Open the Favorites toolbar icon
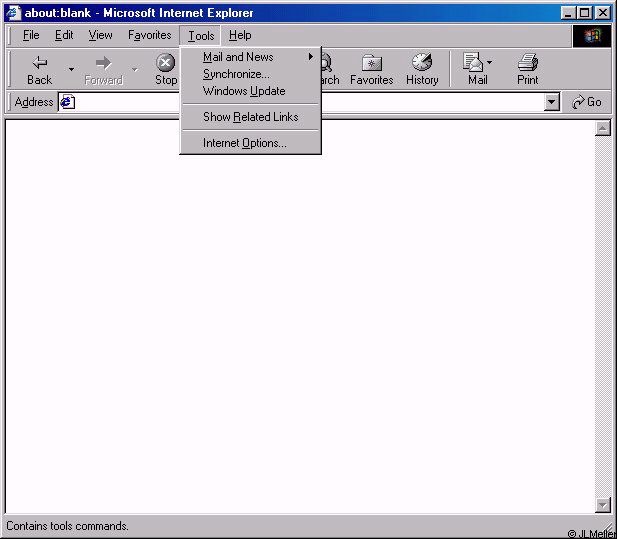 pyautogui.click(x=371, y=63)
